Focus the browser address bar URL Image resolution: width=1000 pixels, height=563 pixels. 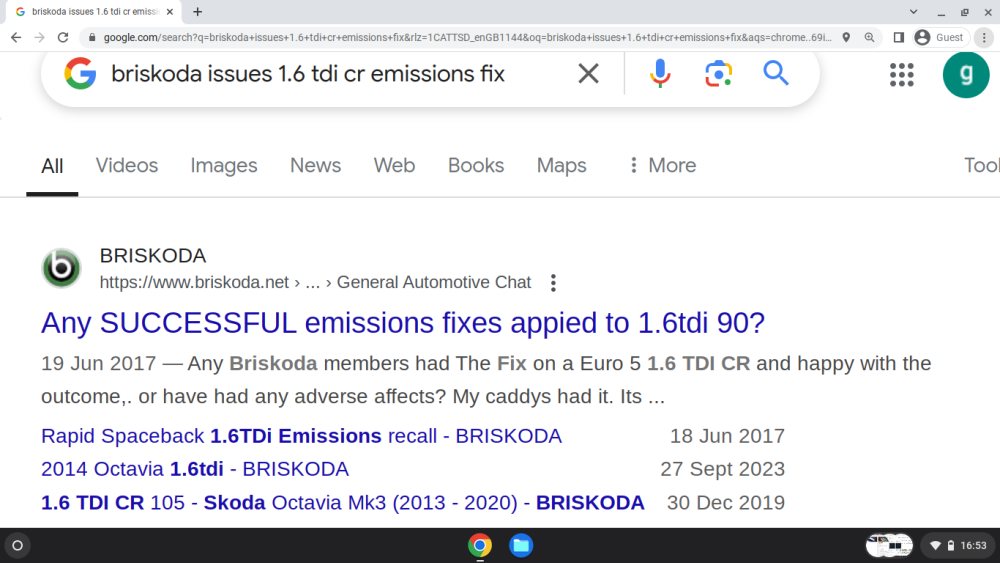[x=467, y=38]
